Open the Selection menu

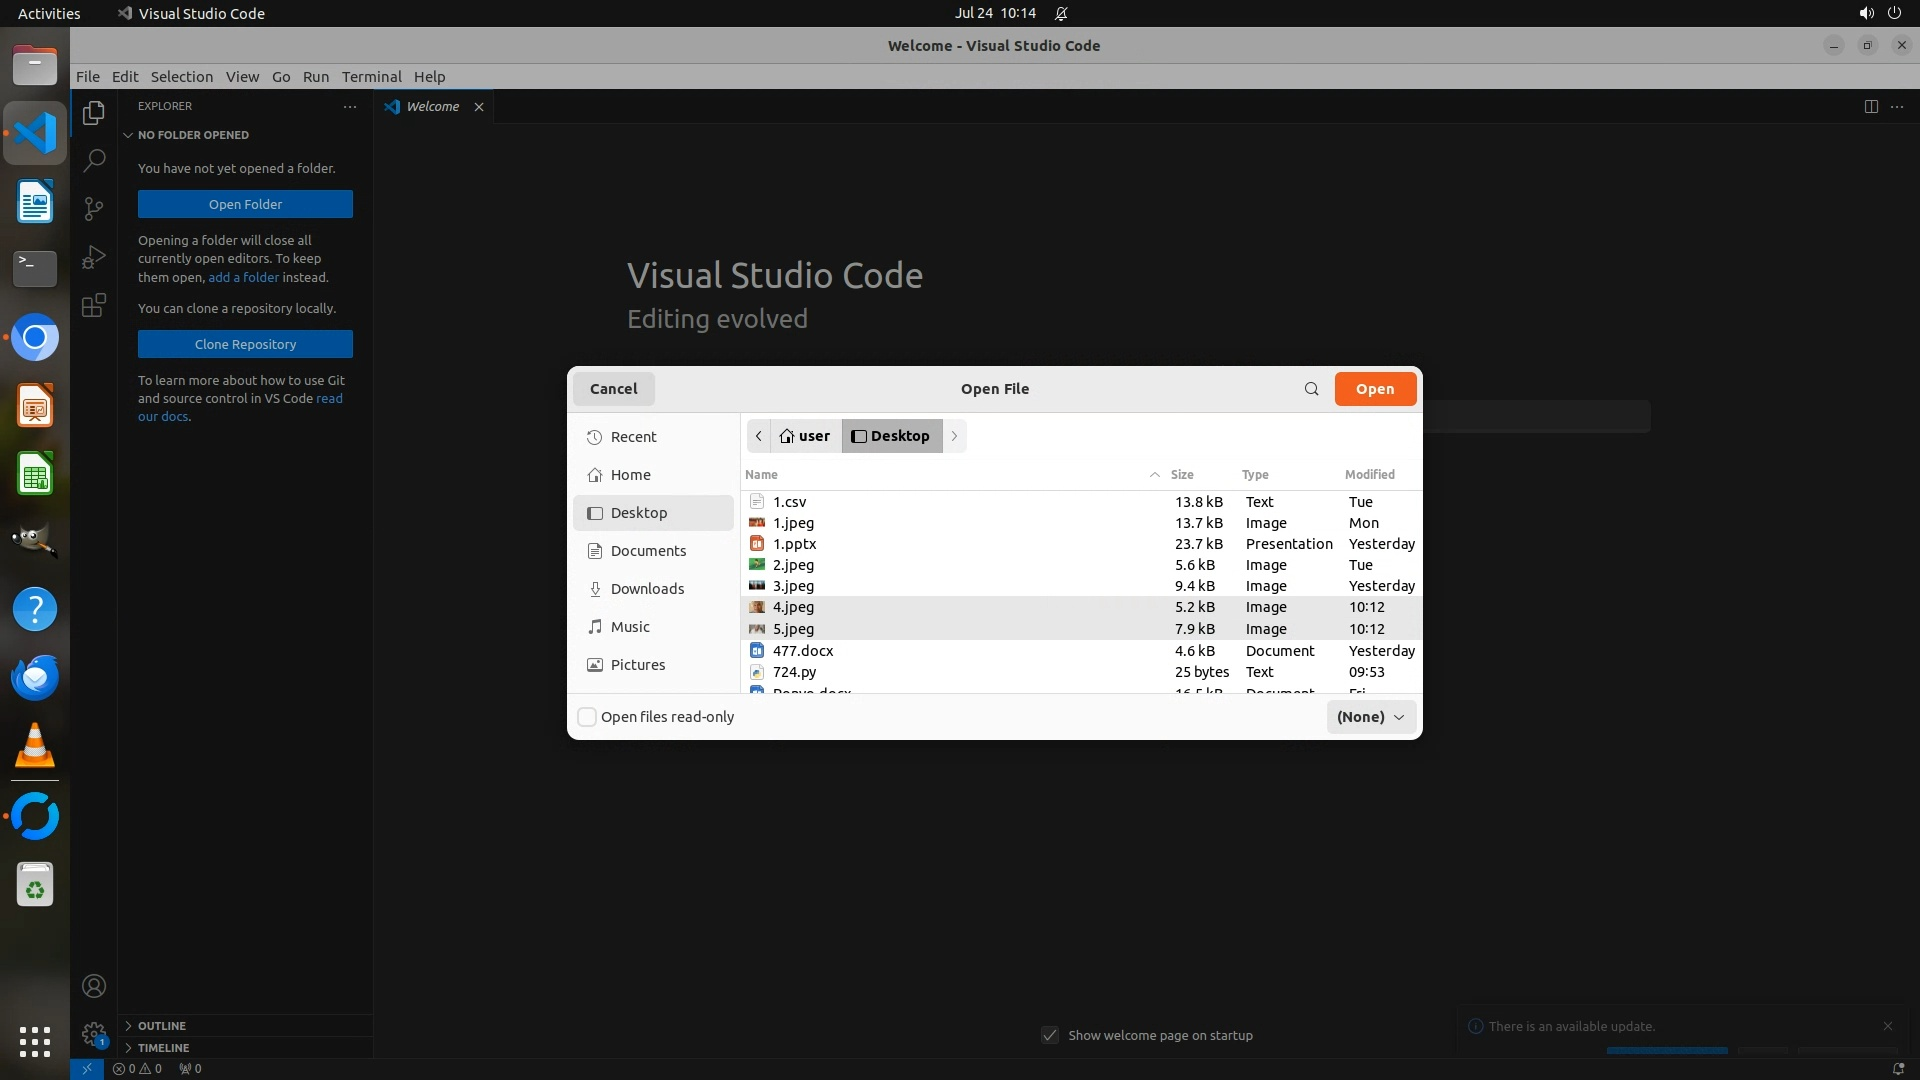tap(181, 77)
